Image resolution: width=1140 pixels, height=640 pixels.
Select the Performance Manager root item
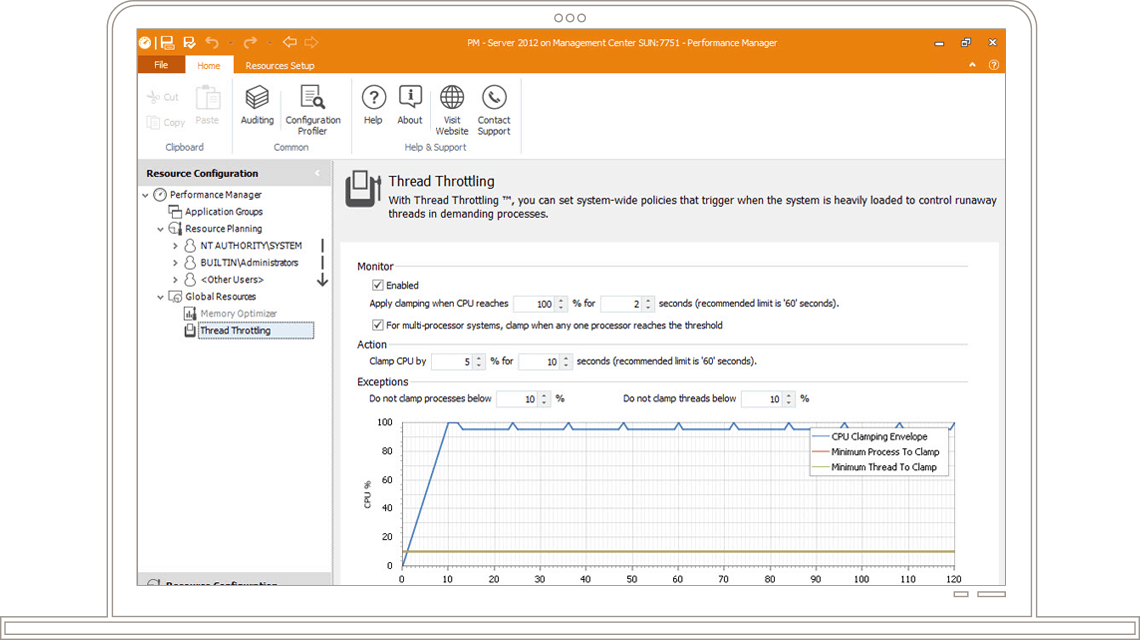pos(216,195)
